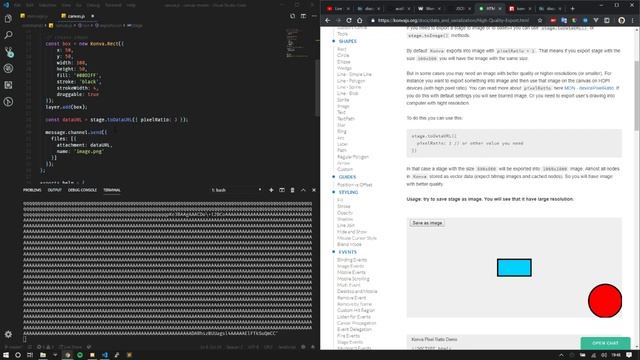Open the Binding Events link
The image size is (640, 360).
click(x=352, y=260)
